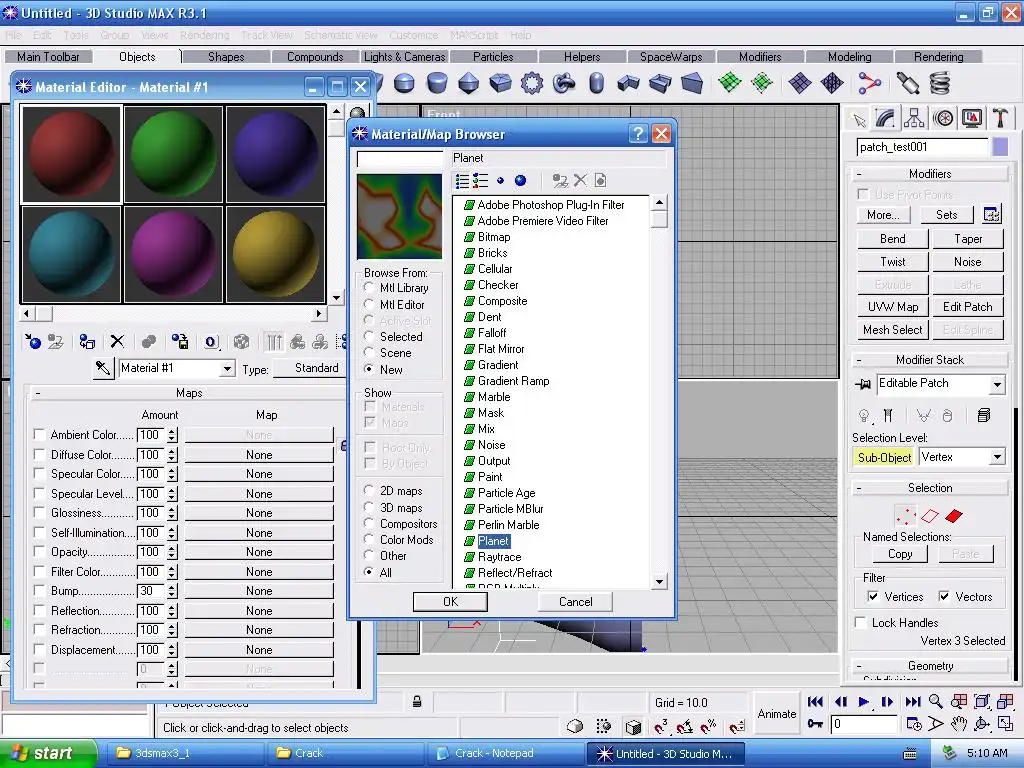Click the Ring Array gear-shaped object icon
Image resolution: width=1024 pixels, height=768 pixels.
click(x=532, y=84)
